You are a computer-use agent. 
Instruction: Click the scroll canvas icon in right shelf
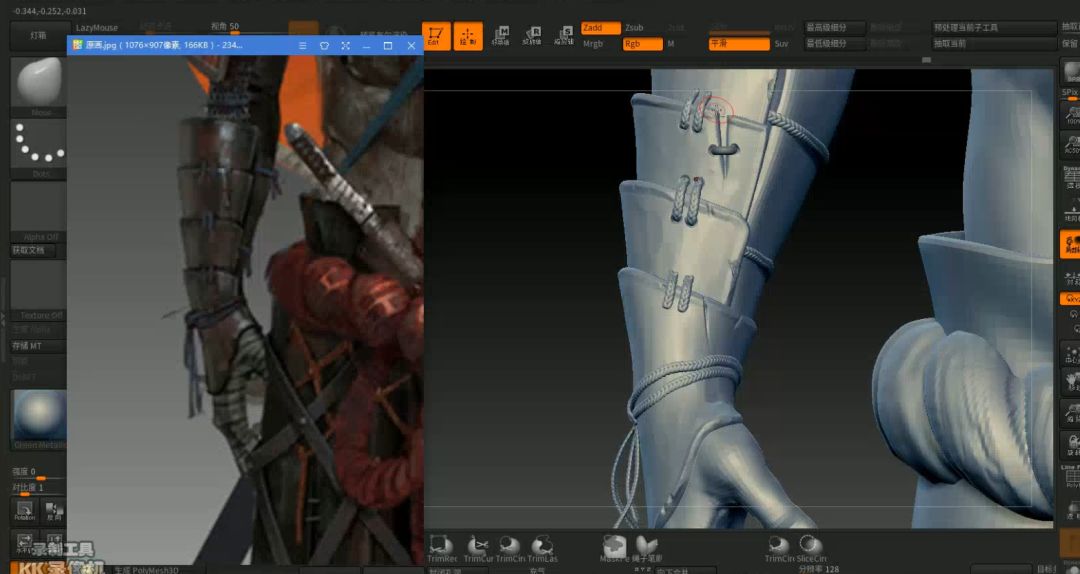coord(1072,380)
